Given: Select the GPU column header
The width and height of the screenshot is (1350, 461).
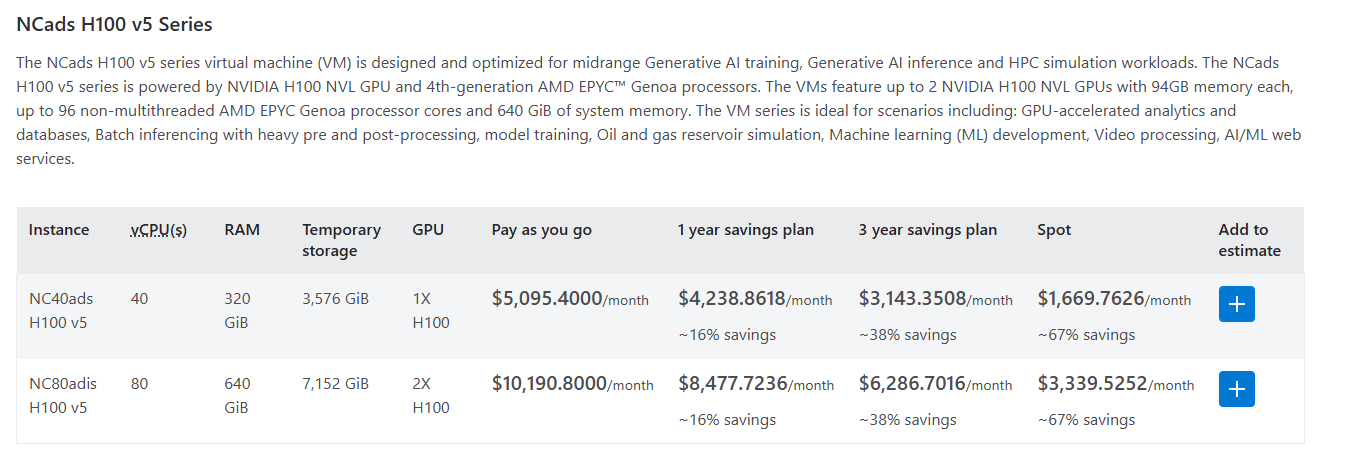Looking at the screenshot, I should point(428,230).
